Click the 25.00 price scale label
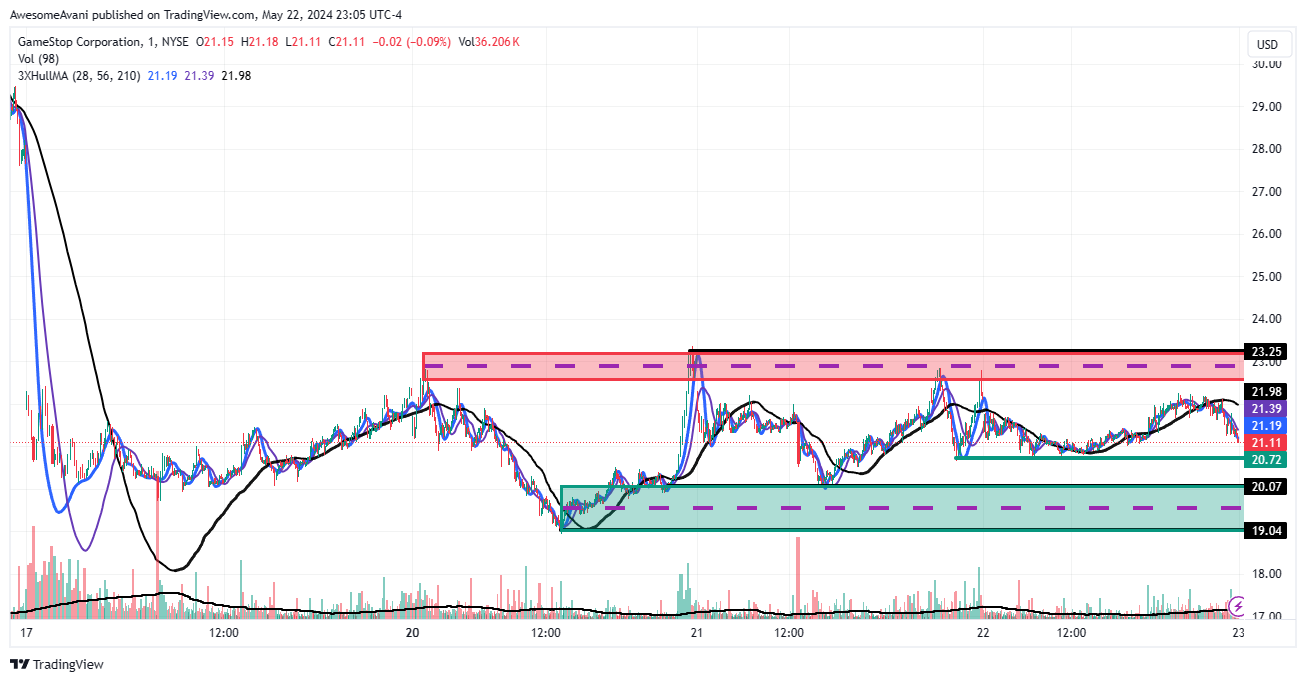This screenshot has height=682, width=1306. [1267, 276]
